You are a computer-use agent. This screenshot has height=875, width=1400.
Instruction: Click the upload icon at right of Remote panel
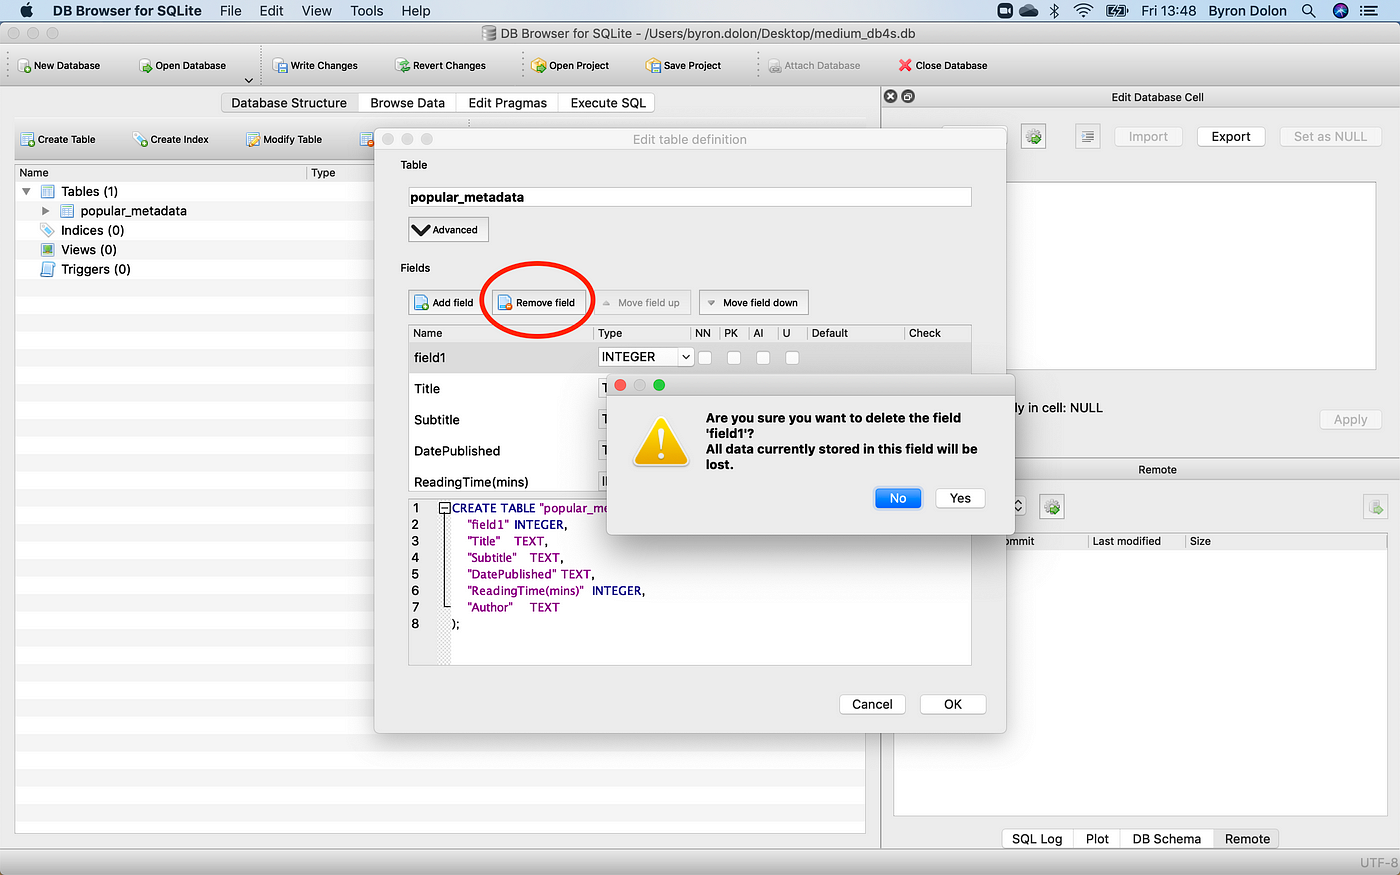1376,507
